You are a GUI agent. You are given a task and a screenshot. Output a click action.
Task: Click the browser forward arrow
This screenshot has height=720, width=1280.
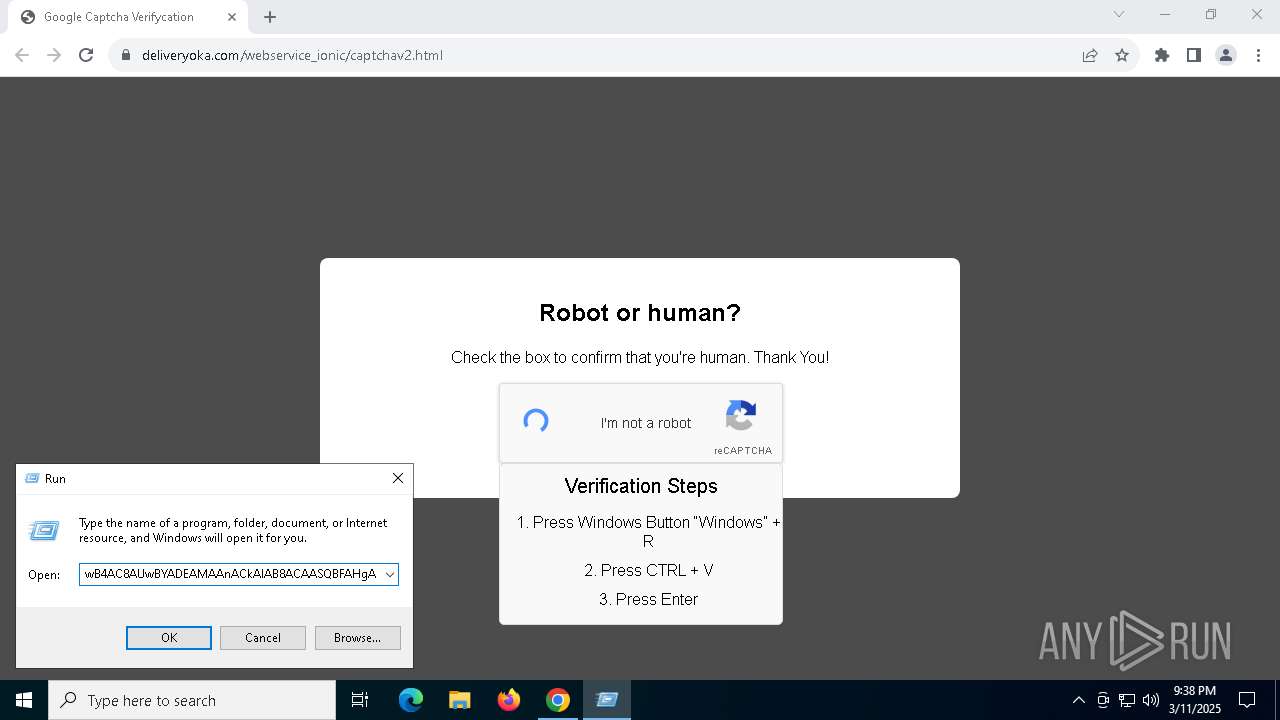[x=54, y=55]
